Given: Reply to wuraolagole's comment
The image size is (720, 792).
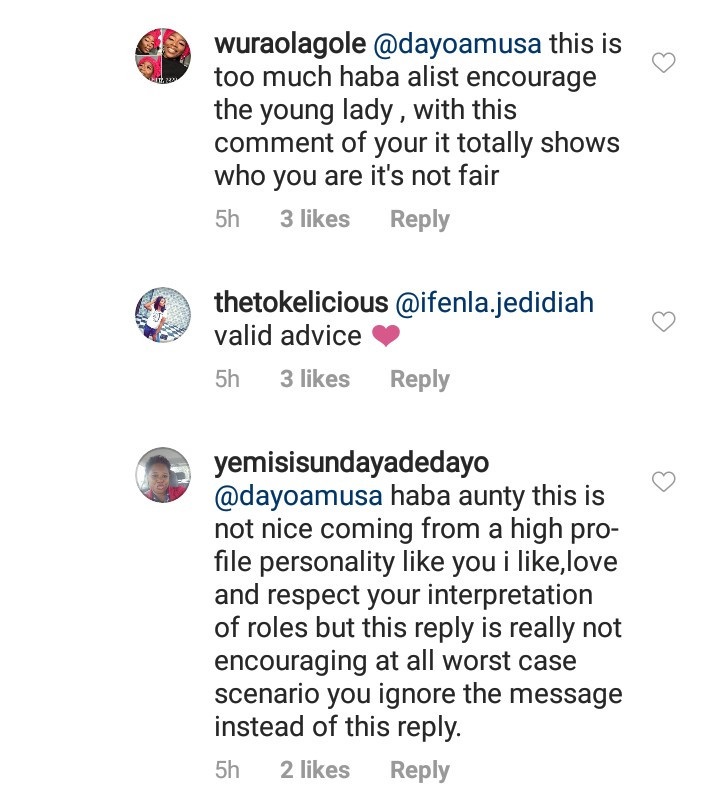Looking at the screenshot, I should point(419,219).
